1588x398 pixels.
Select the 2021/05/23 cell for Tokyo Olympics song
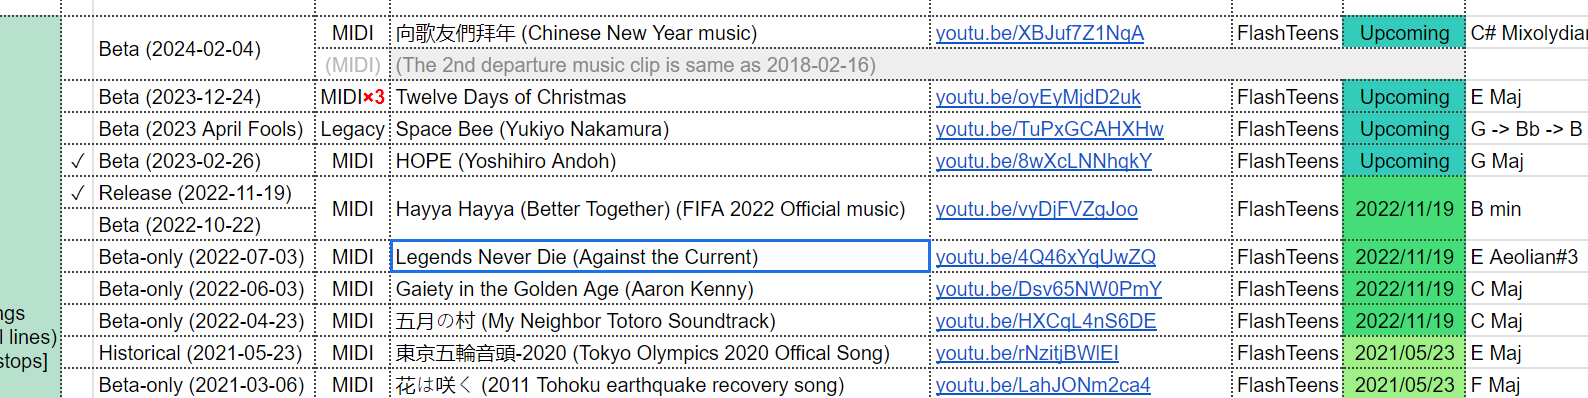click(1404, 353)
